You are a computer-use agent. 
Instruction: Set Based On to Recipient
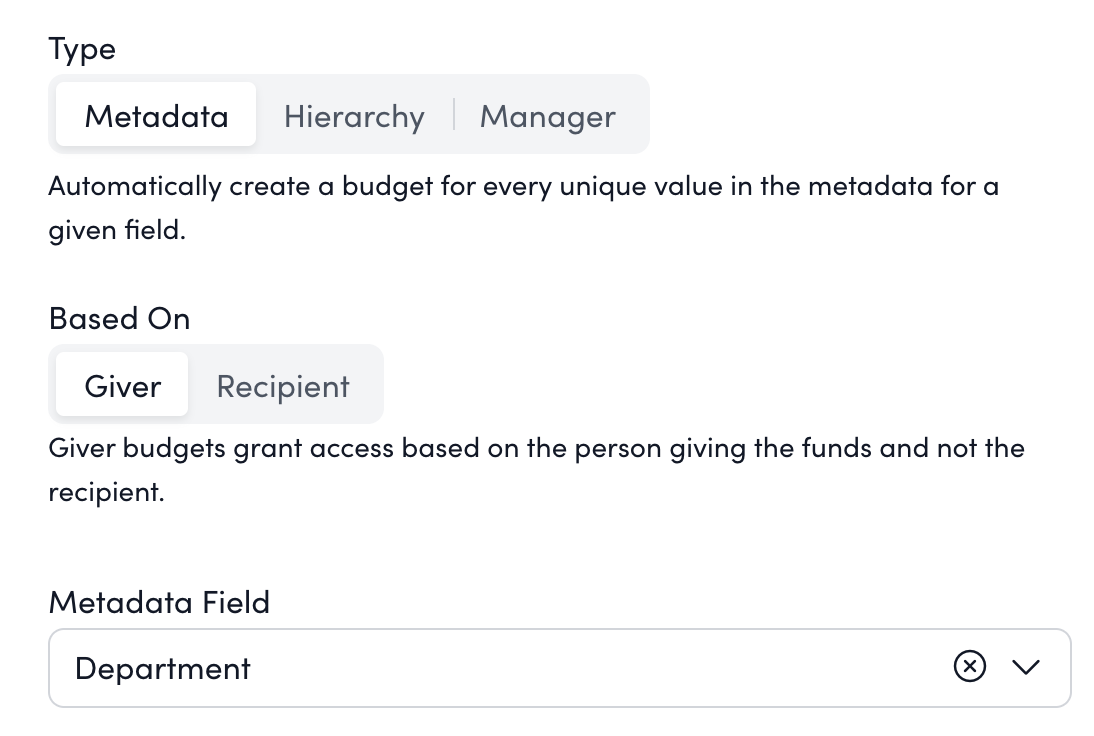pyautogui.click(x=283, y=386)
